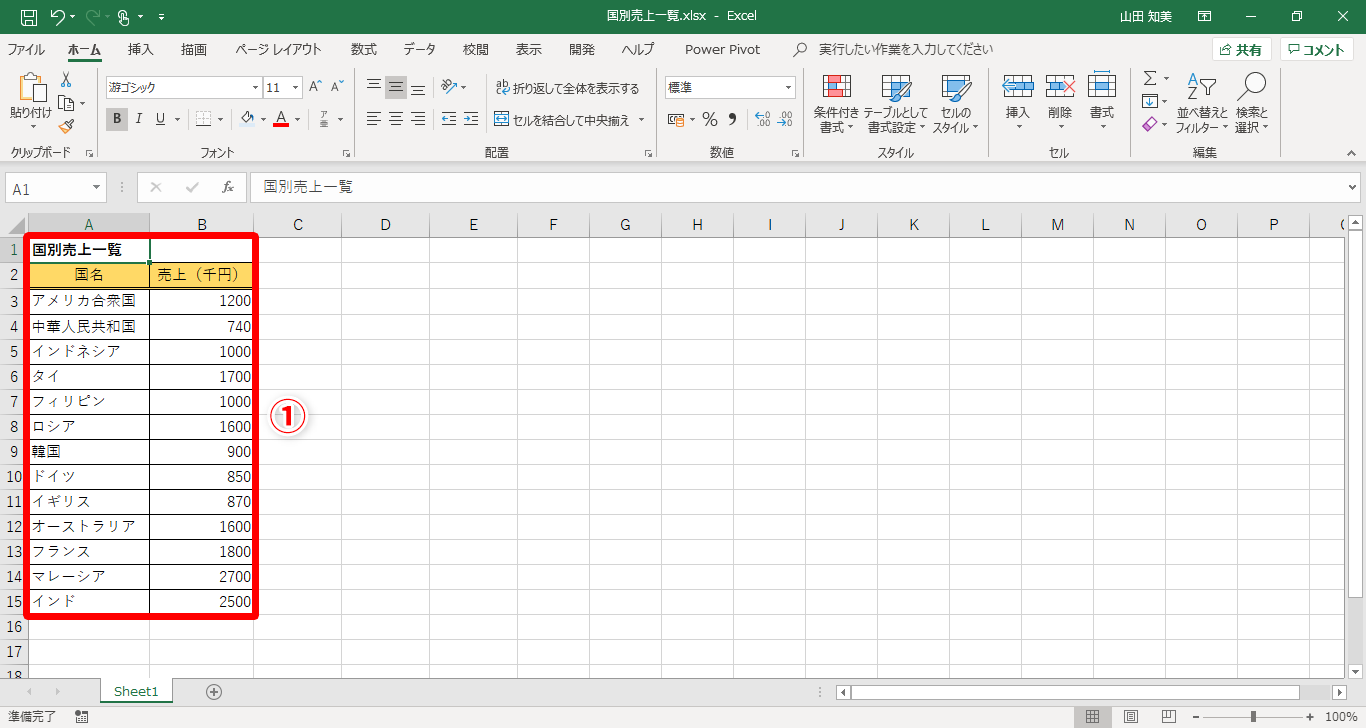
Task: Apply bottom vertical alignment
Action: [418, 87]
